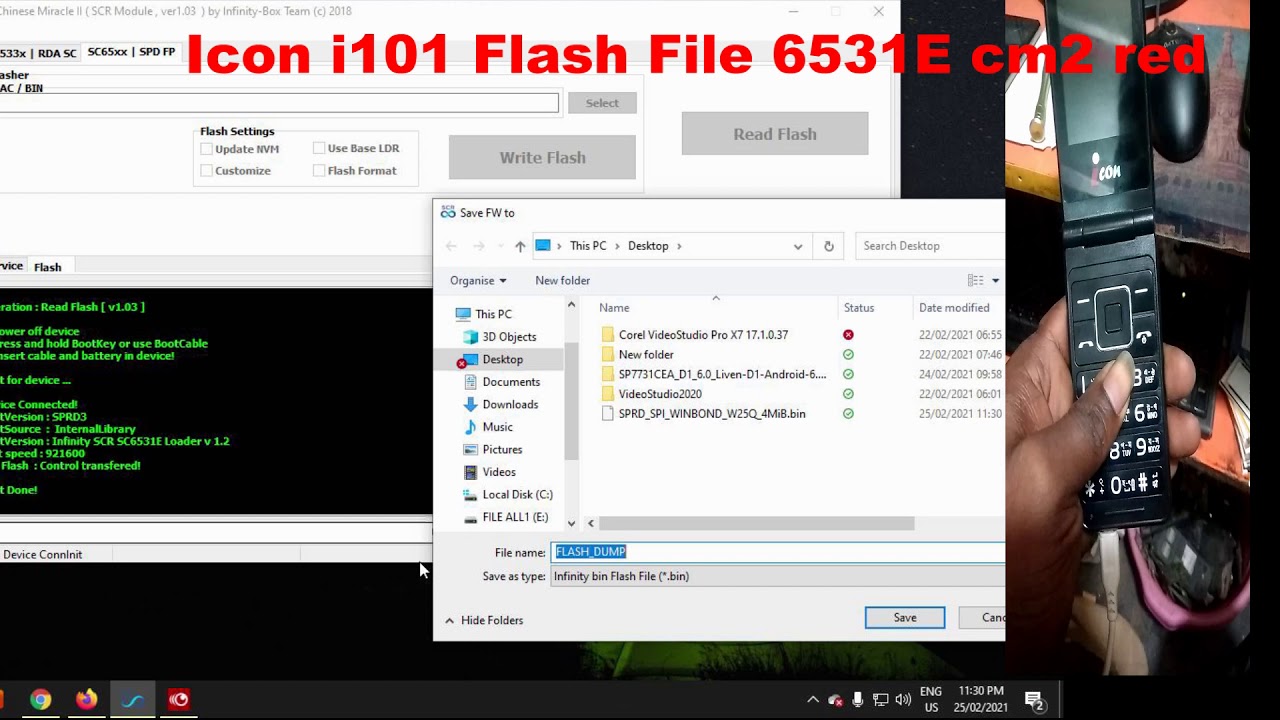Toggle Flash Format checkbox
This screenshot has height=720, width=1280.
click(x=319, y=171)
